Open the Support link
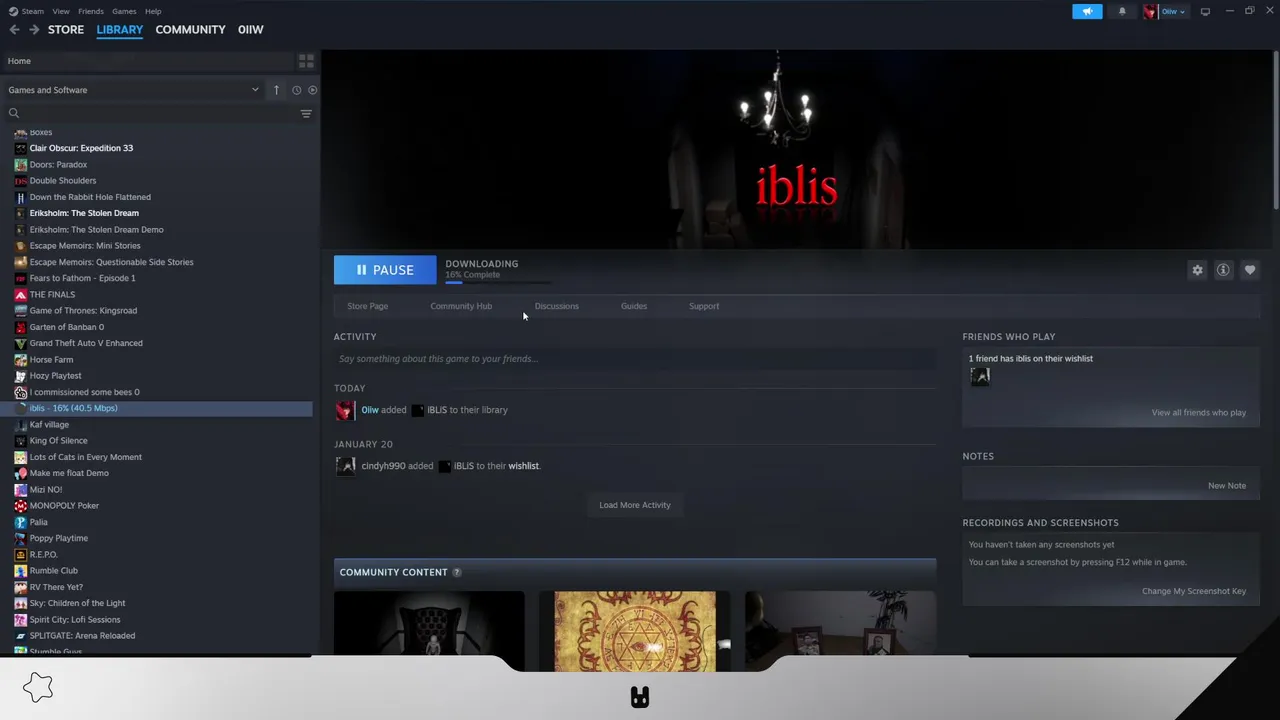 [704, 306]
